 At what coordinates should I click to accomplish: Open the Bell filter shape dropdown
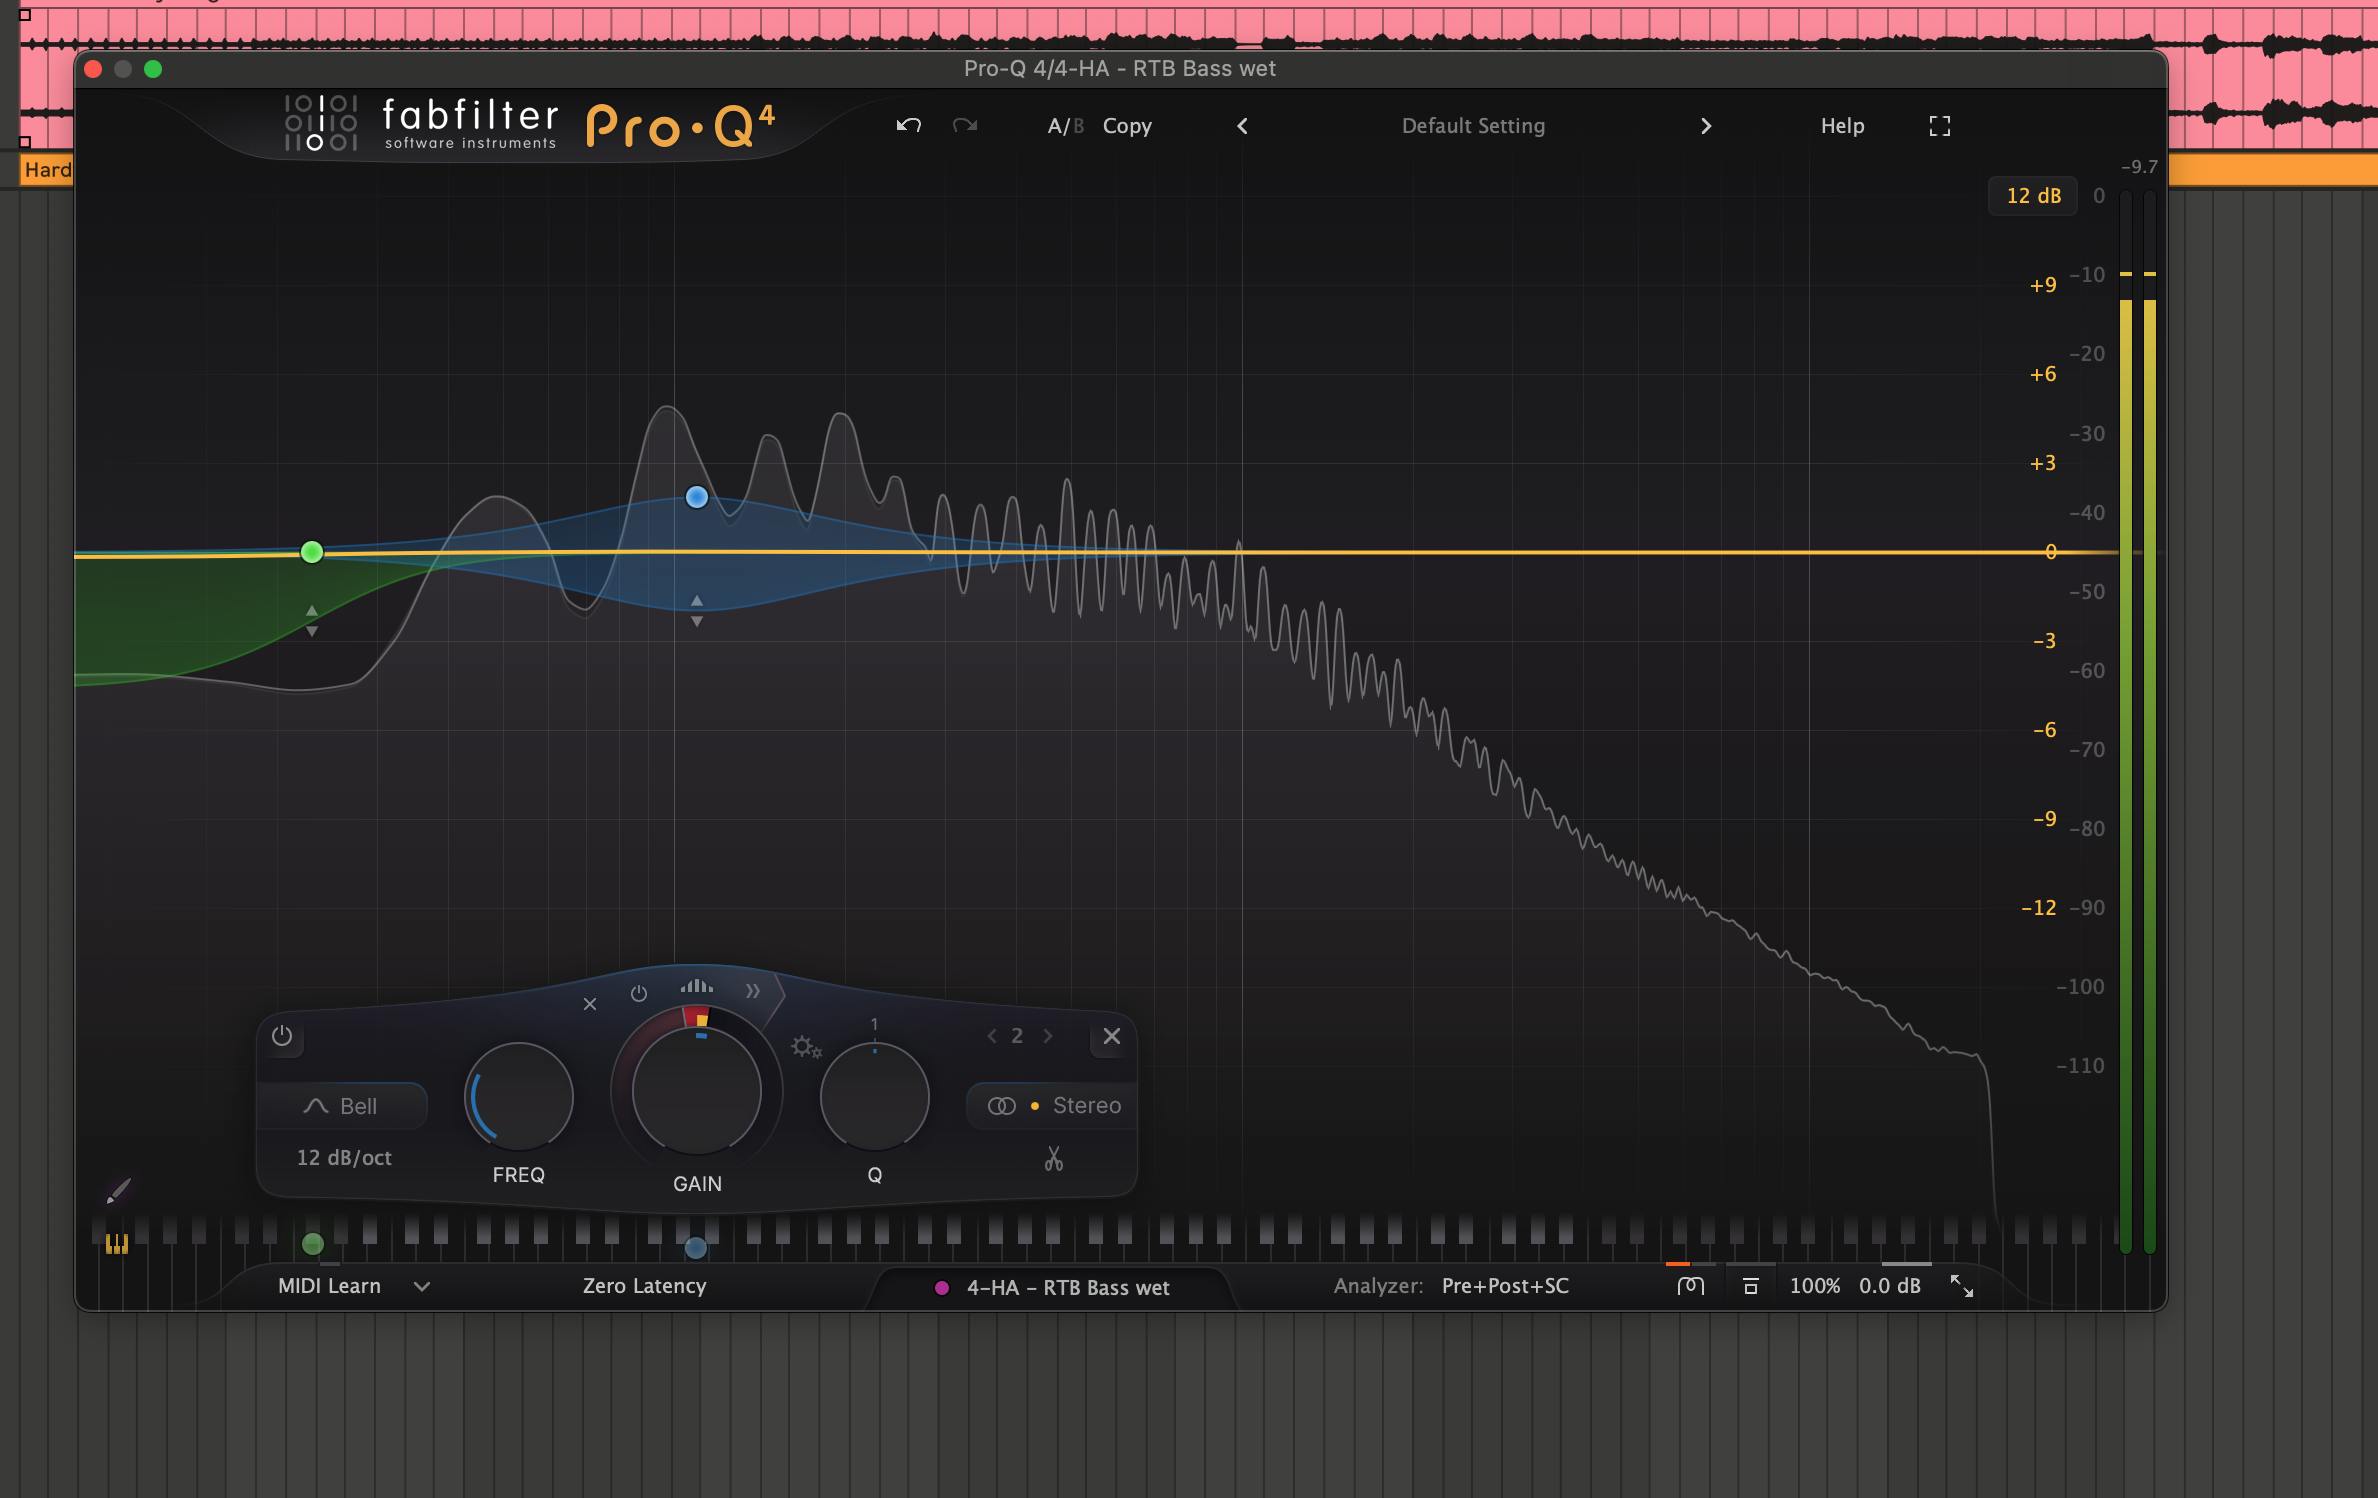[341, 1106]
